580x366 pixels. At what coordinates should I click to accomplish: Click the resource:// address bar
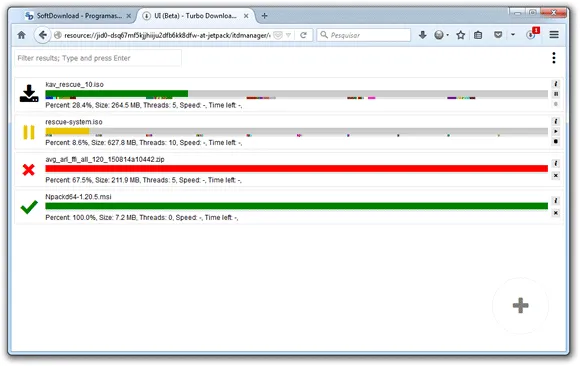click(167, 36)
